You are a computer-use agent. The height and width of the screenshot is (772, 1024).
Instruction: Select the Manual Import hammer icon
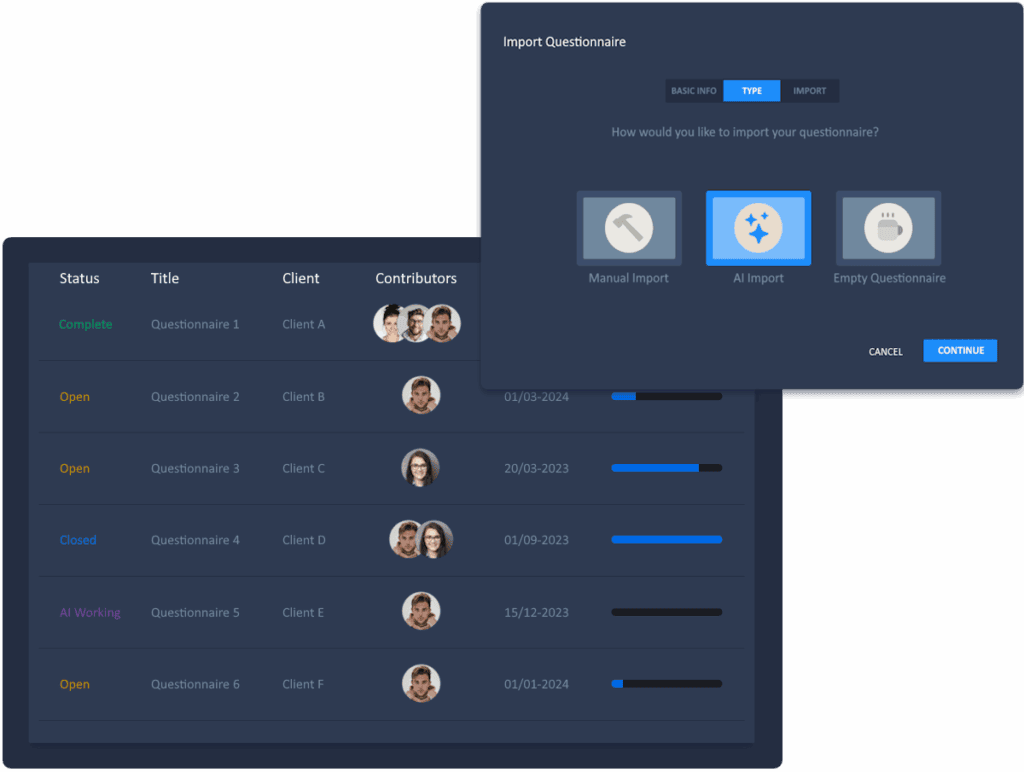click(x=629, y=228)
